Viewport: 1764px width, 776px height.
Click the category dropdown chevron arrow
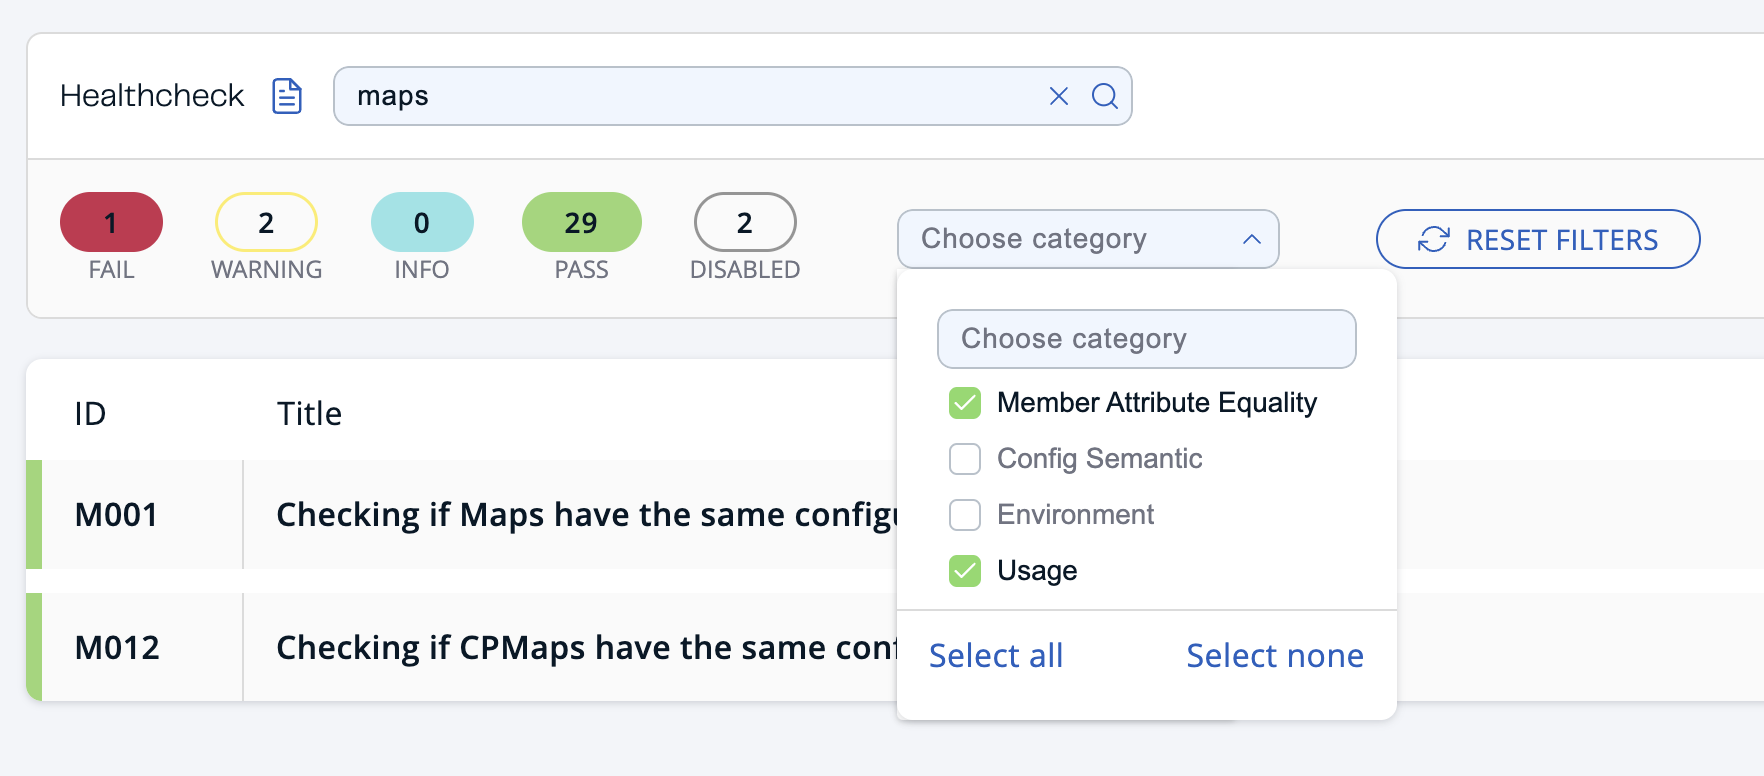tap(1251, 239)
